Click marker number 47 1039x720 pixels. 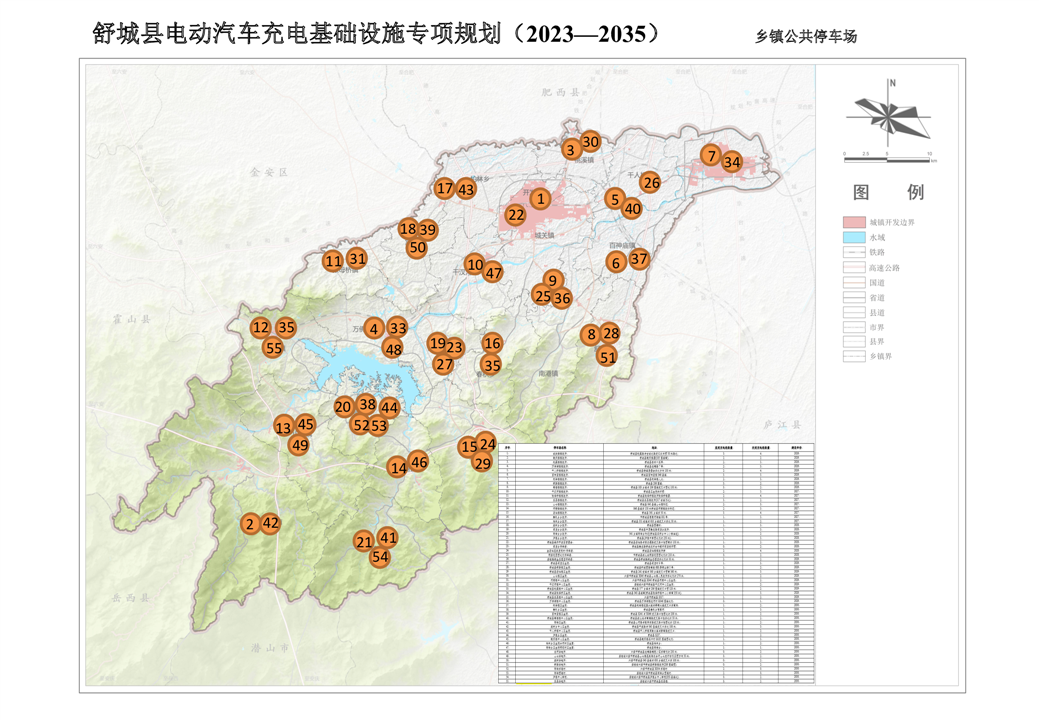(x=493, y=272)
